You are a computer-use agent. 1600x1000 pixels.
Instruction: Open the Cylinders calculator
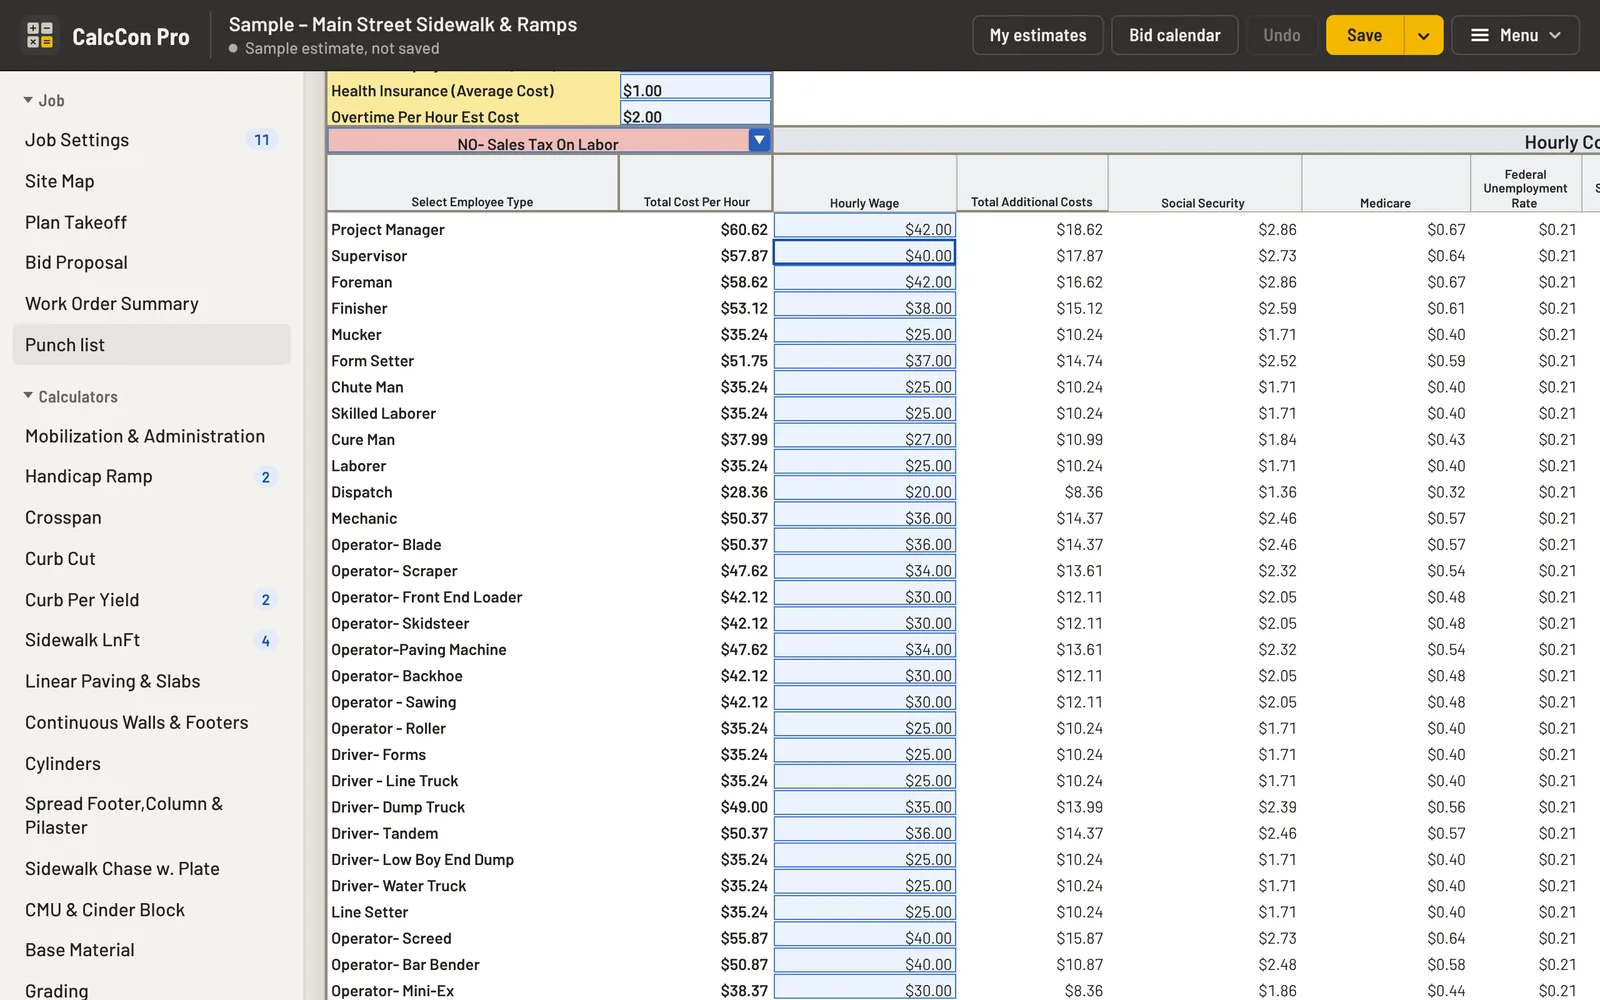(x=152, y=763)
